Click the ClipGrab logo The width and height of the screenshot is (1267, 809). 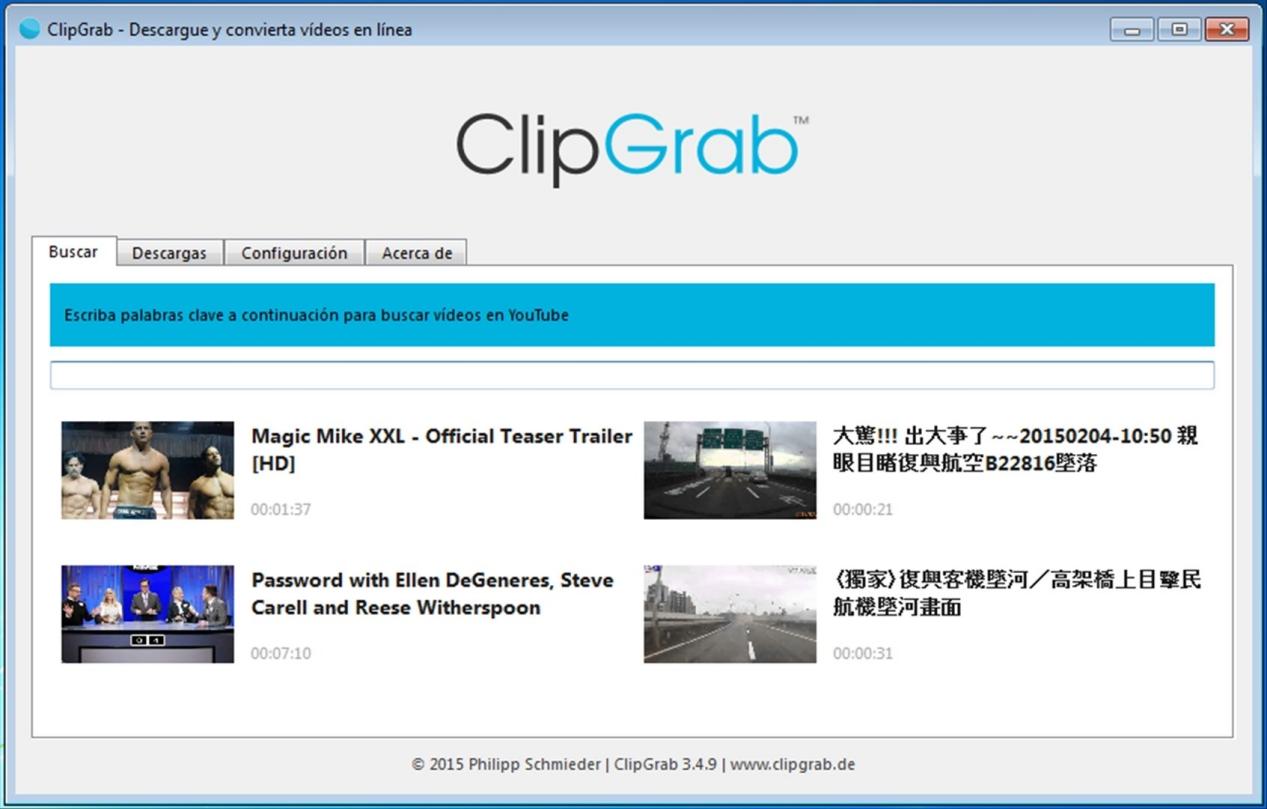(x=632, y=148)
